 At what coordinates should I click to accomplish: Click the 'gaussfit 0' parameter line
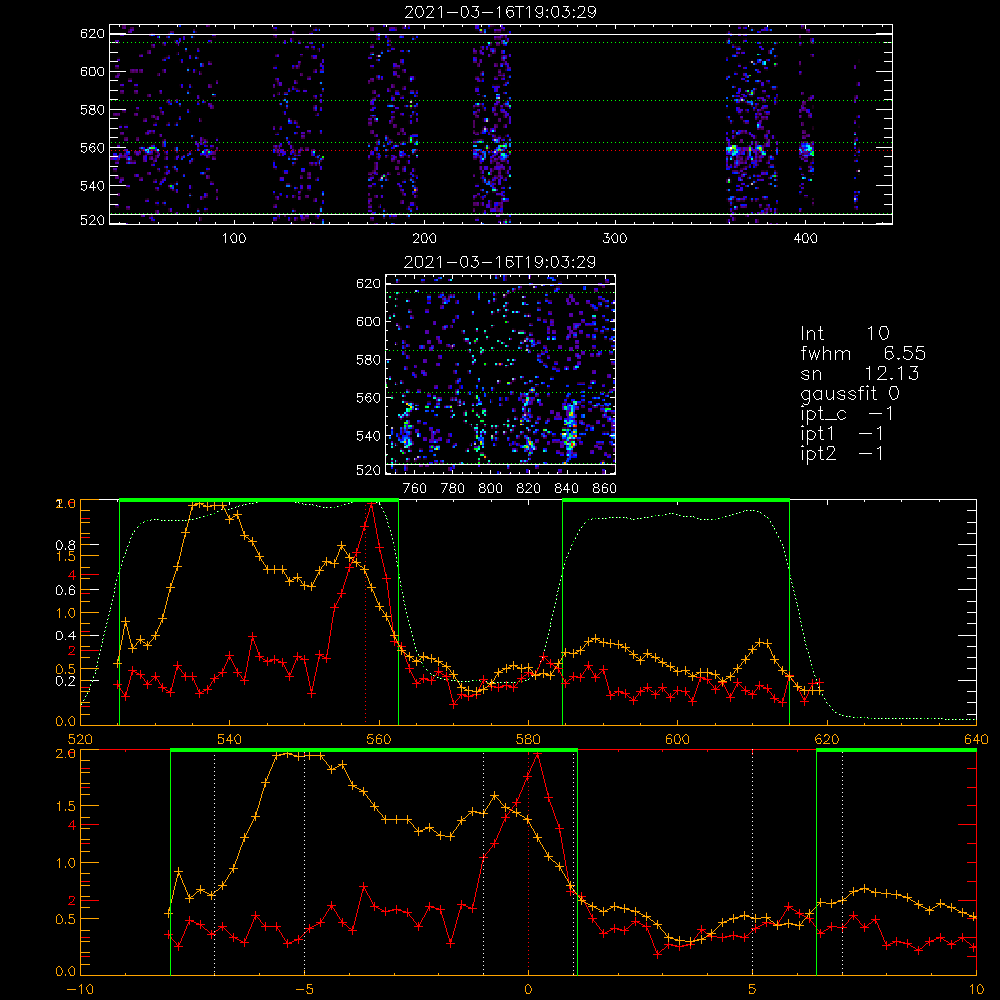click(x=850, y=393)
